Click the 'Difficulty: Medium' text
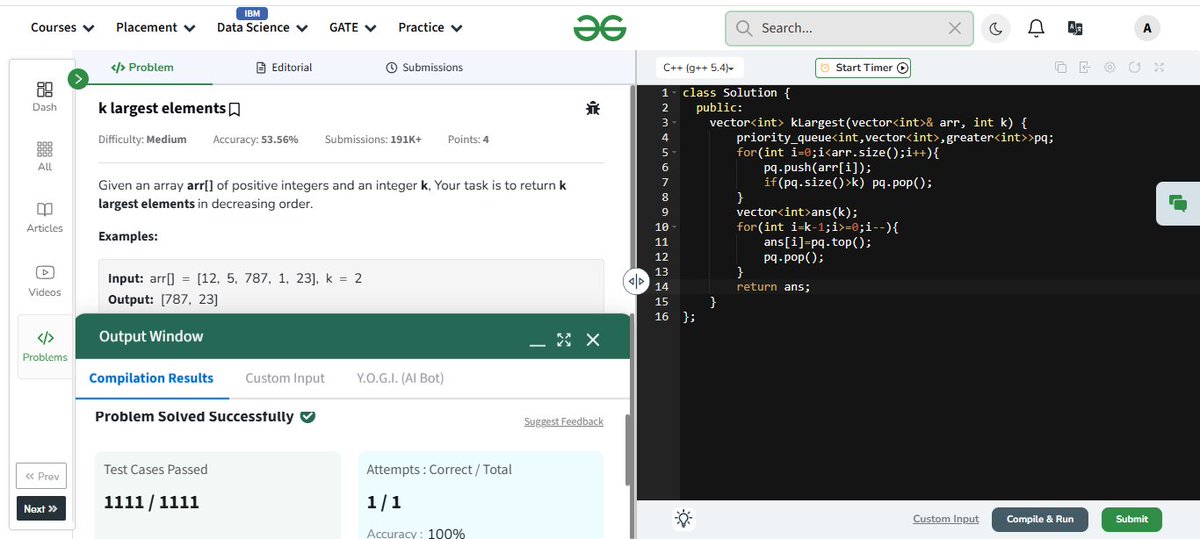 (142, 140)
